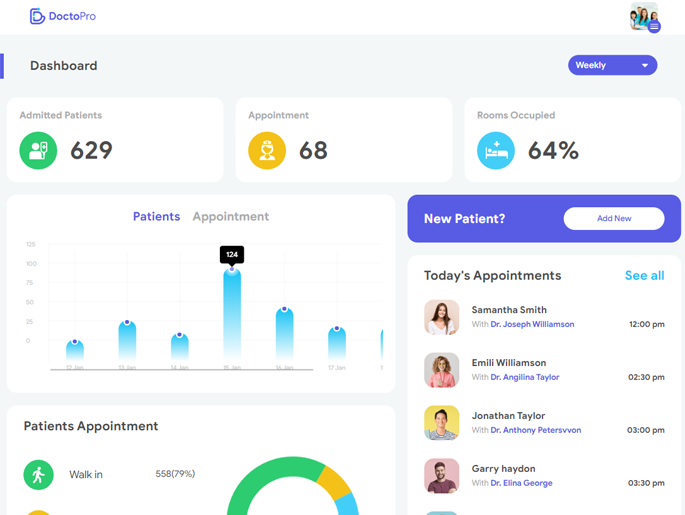Switch to the Patients chart tab

(x=156, y=217)
